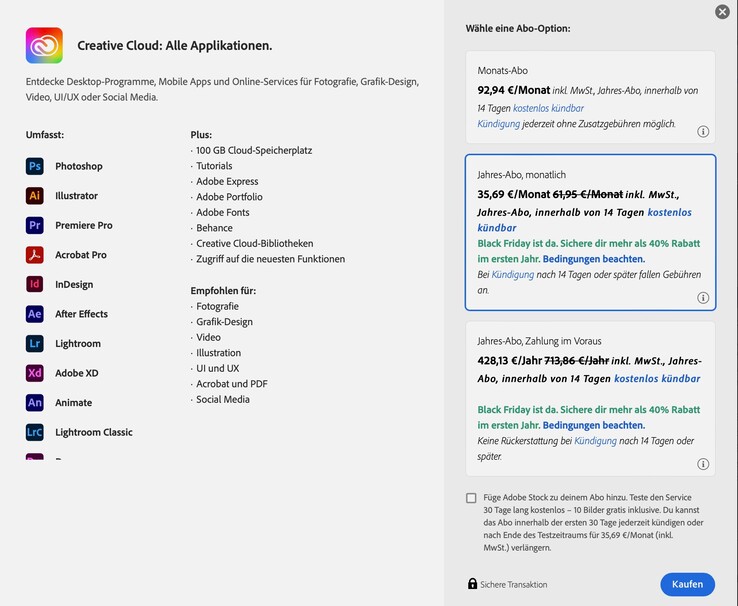Expand info for Jahres-Abo, Zahlung im Voraus

(703, 464)
